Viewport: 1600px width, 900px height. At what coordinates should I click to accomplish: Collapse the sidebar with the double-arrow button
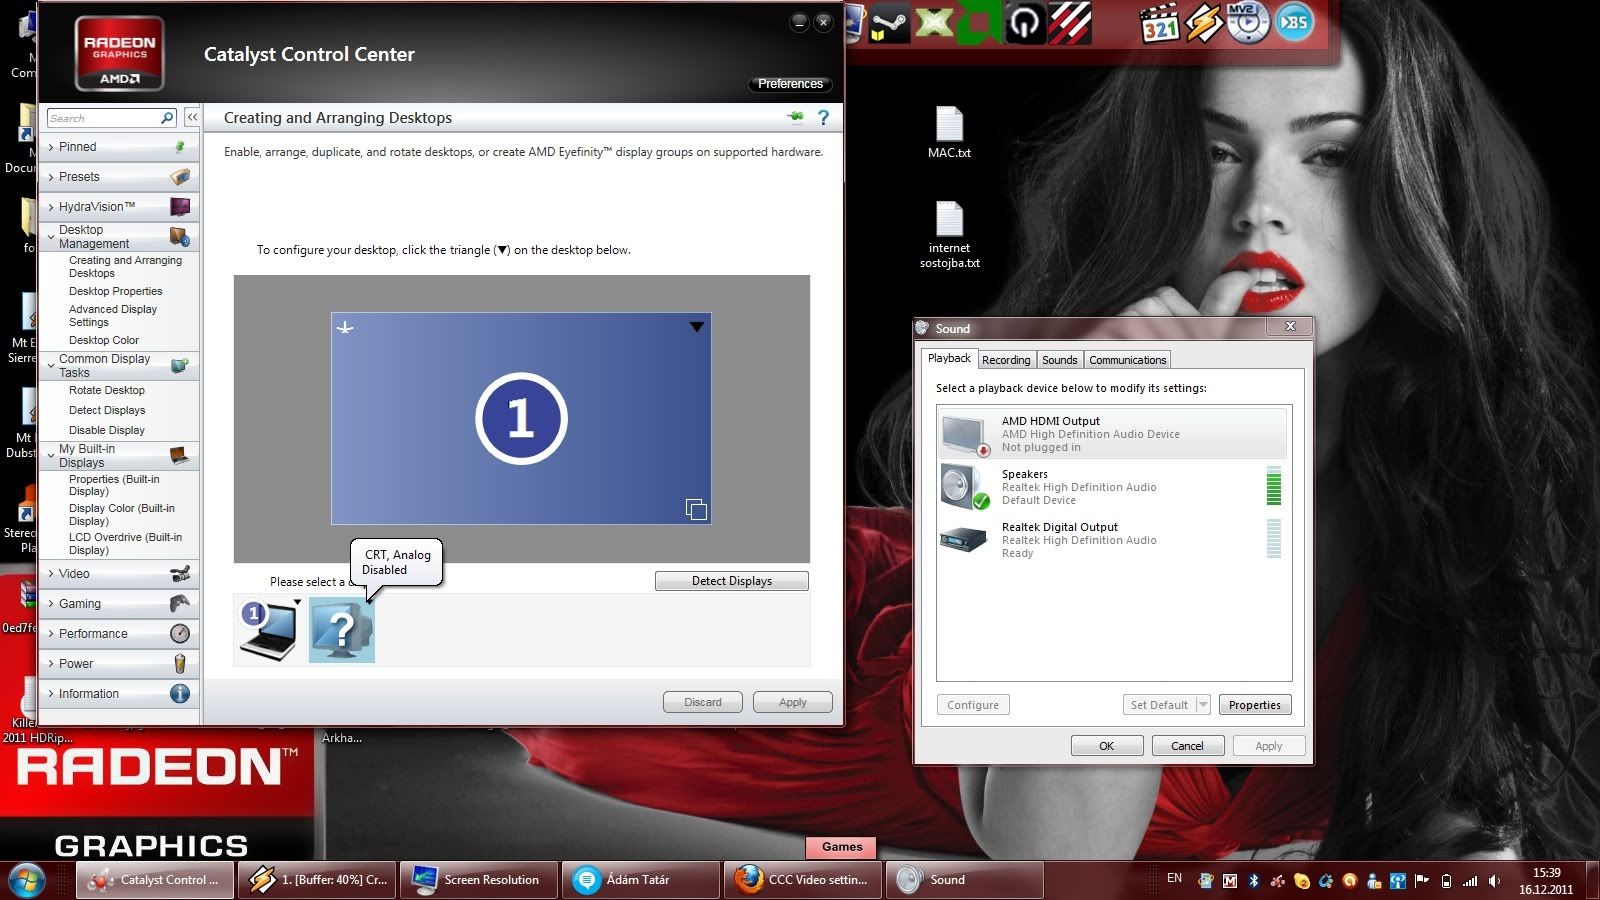[x=192, y=118]
